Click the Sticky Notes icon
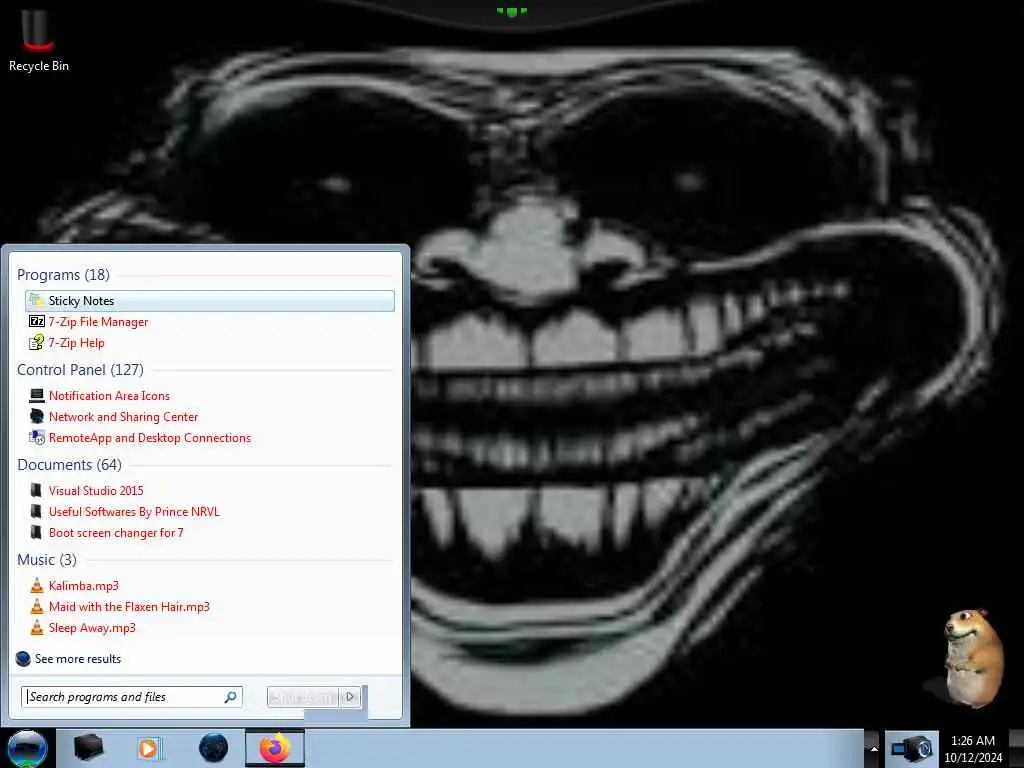This screenshot has height=768, width=1024. tap(37, 300)
